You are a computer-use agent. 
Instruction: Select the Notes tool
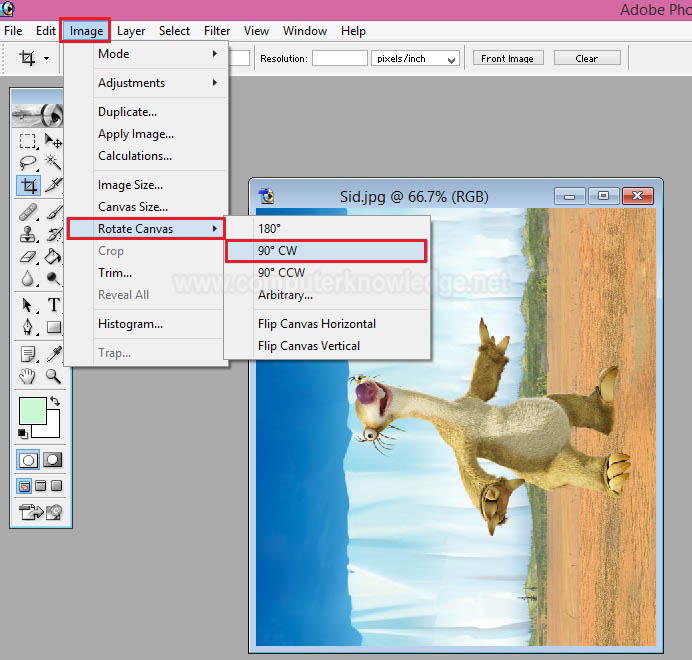[28, 354]
